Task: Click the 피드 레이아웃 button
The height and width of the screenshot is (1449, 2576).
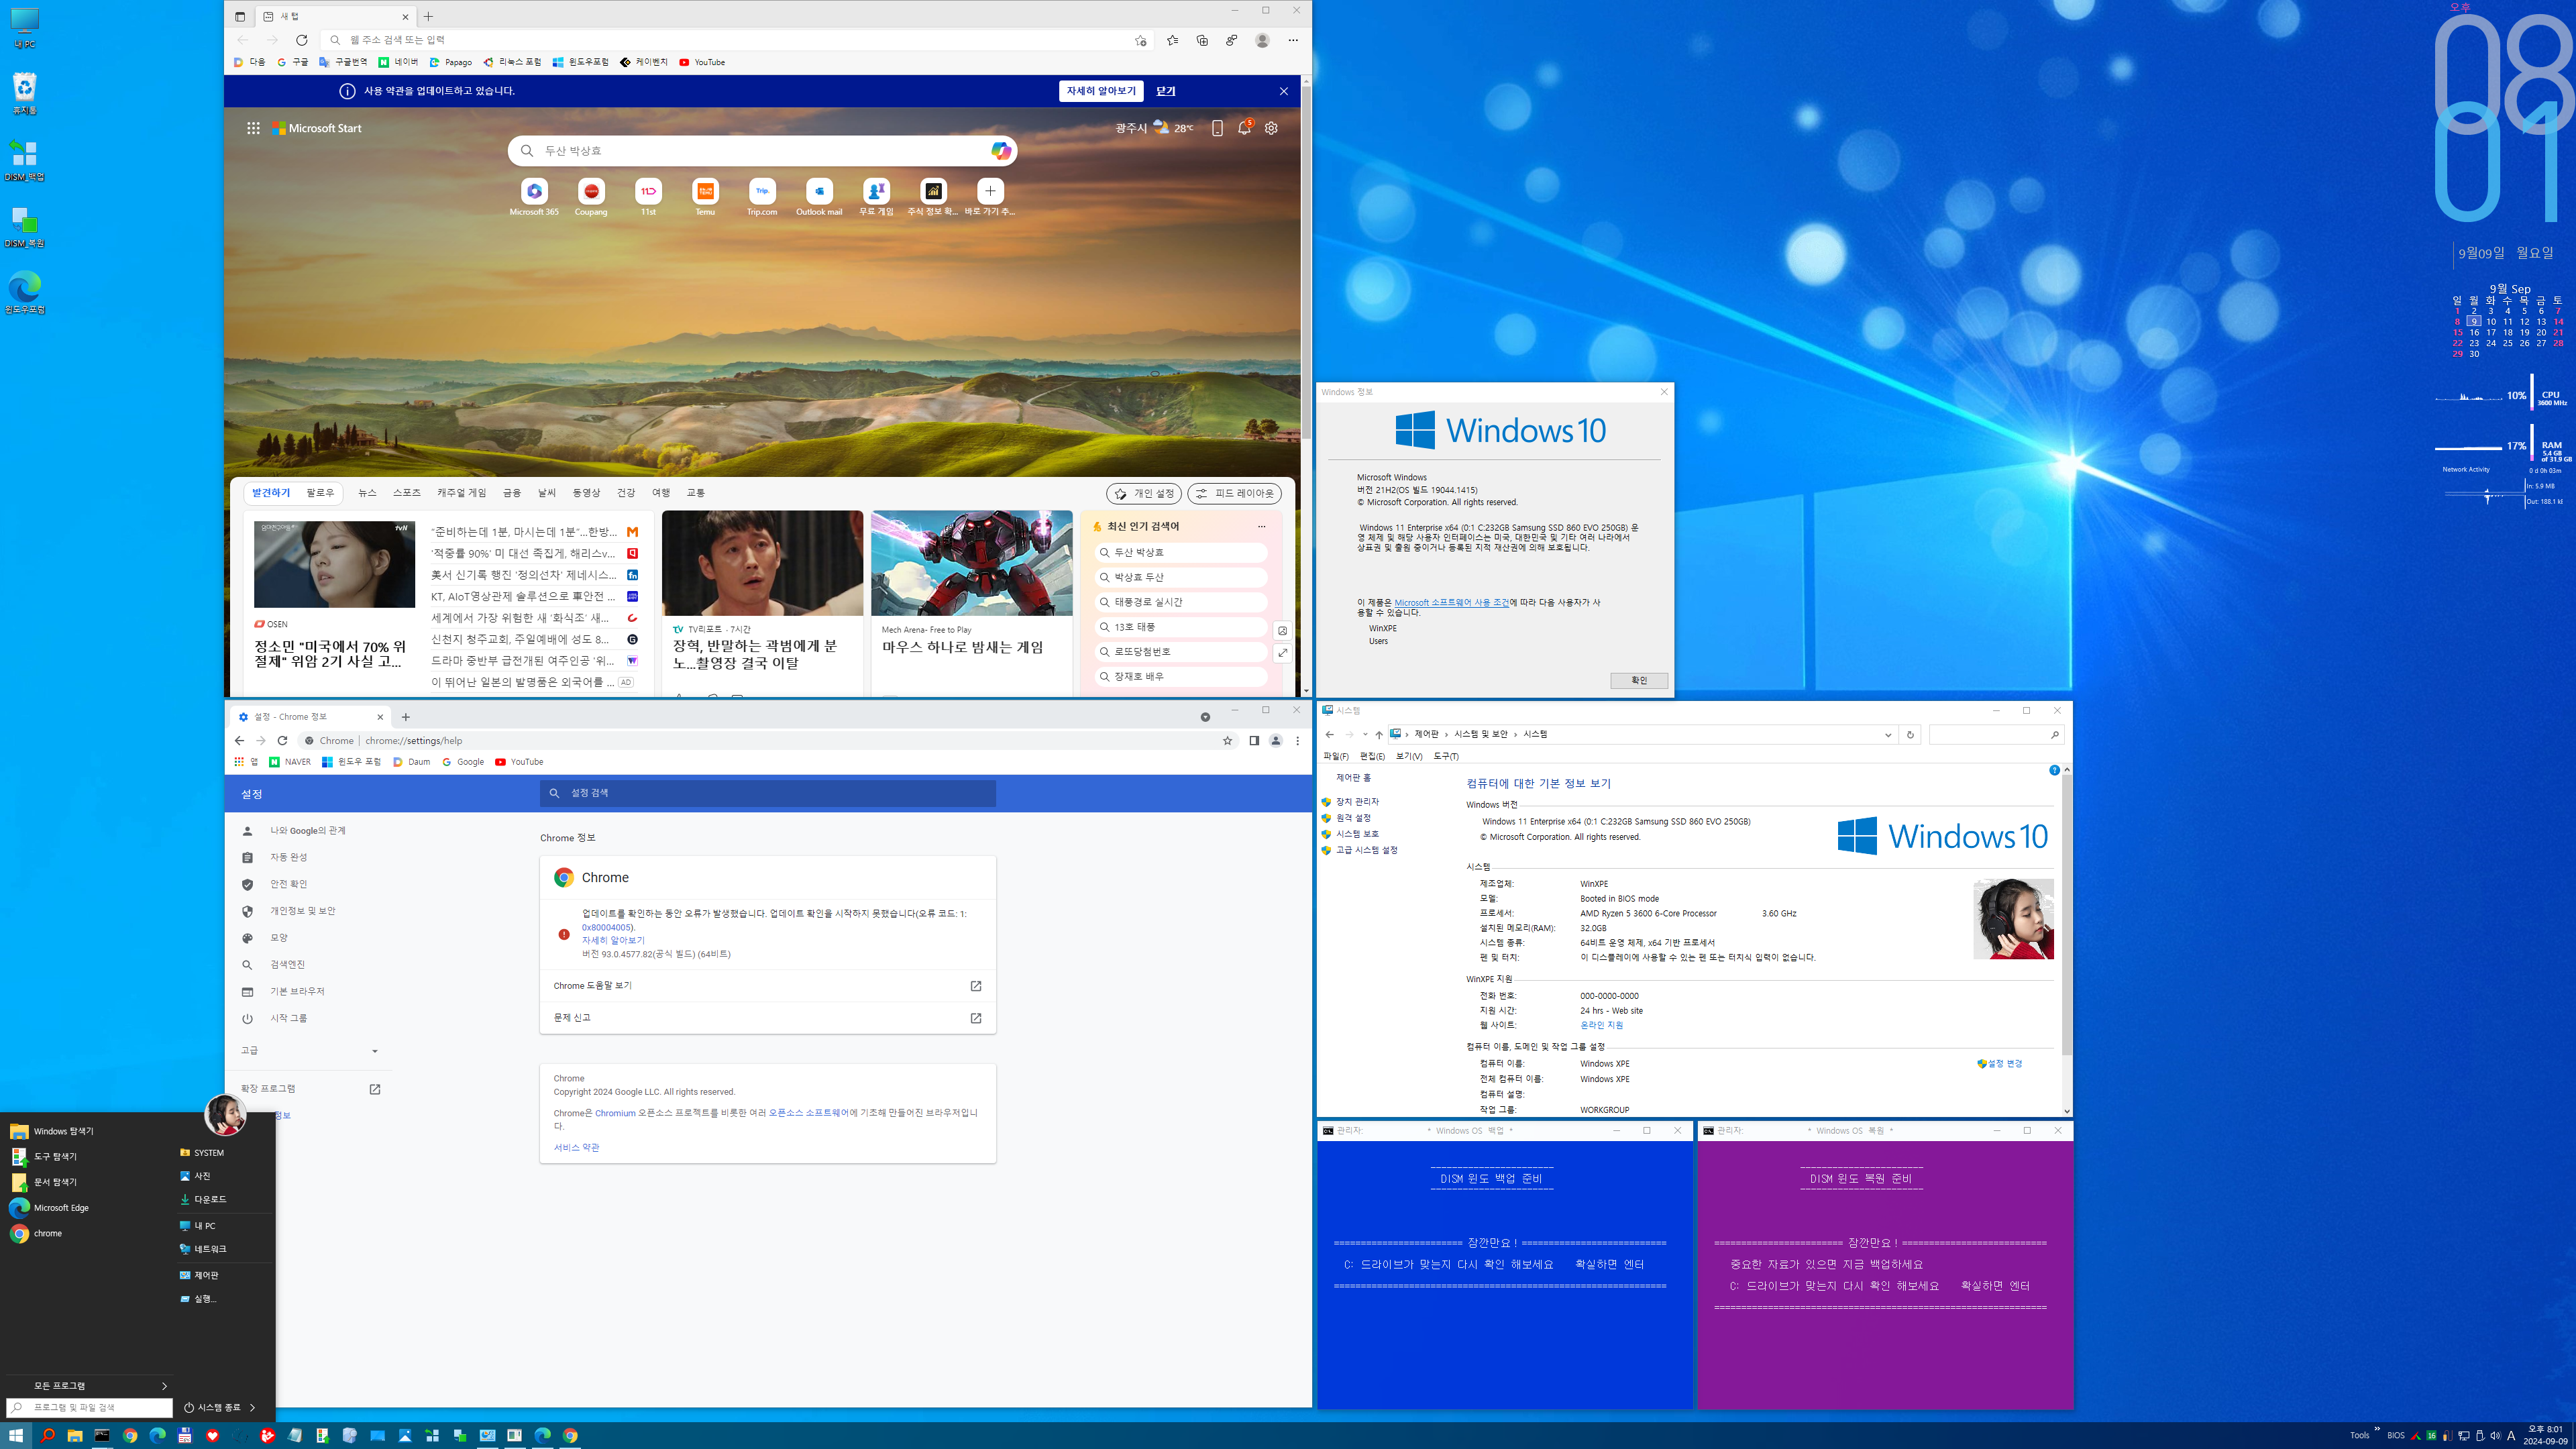Action: pyautogui.click(x=1234, y=494)
